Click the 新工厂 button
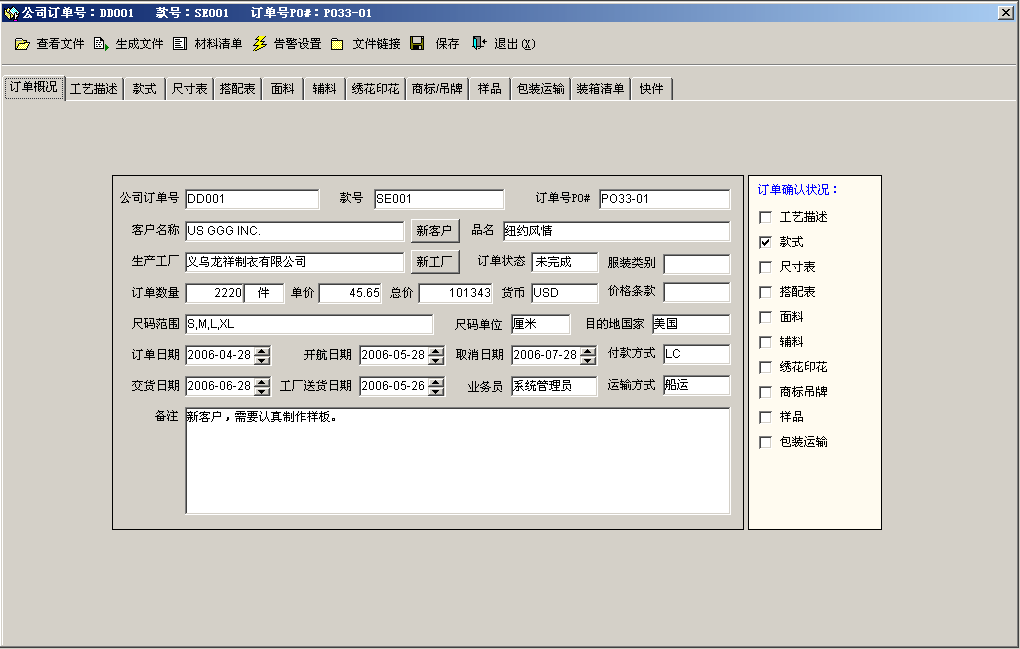1020x649 pixels. coord(435,261)
